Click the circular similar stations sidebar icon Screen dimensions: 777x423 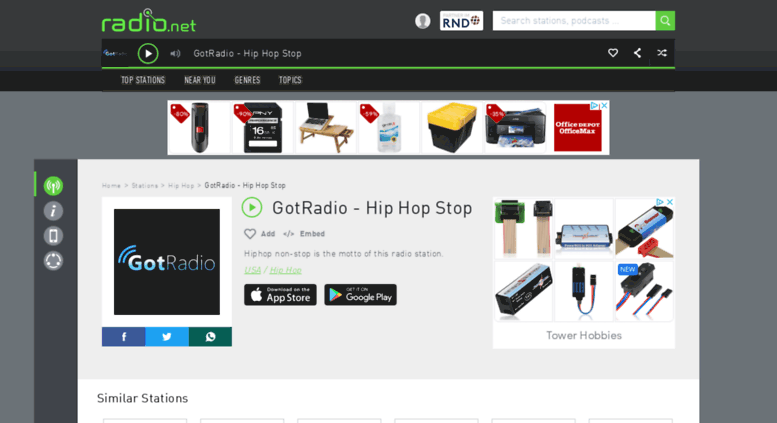[x=53, y=261]
